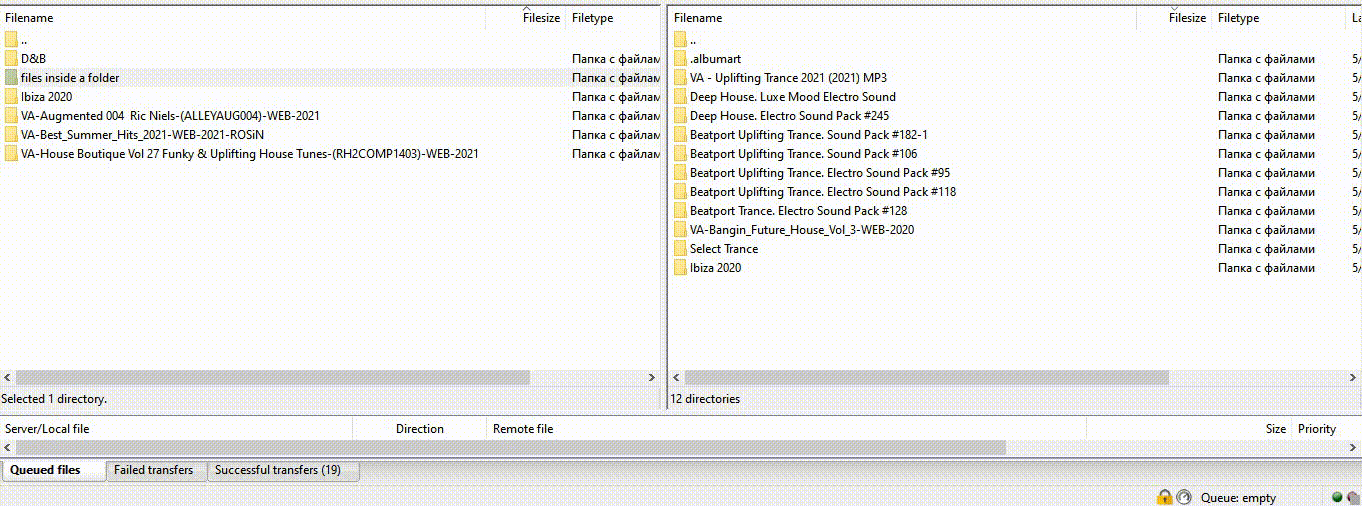Select Beatport Uplifting Trance. Electro Sound Pack #118 name
Viewport: 1362px width, 506px height.
[x=823, y=192]
